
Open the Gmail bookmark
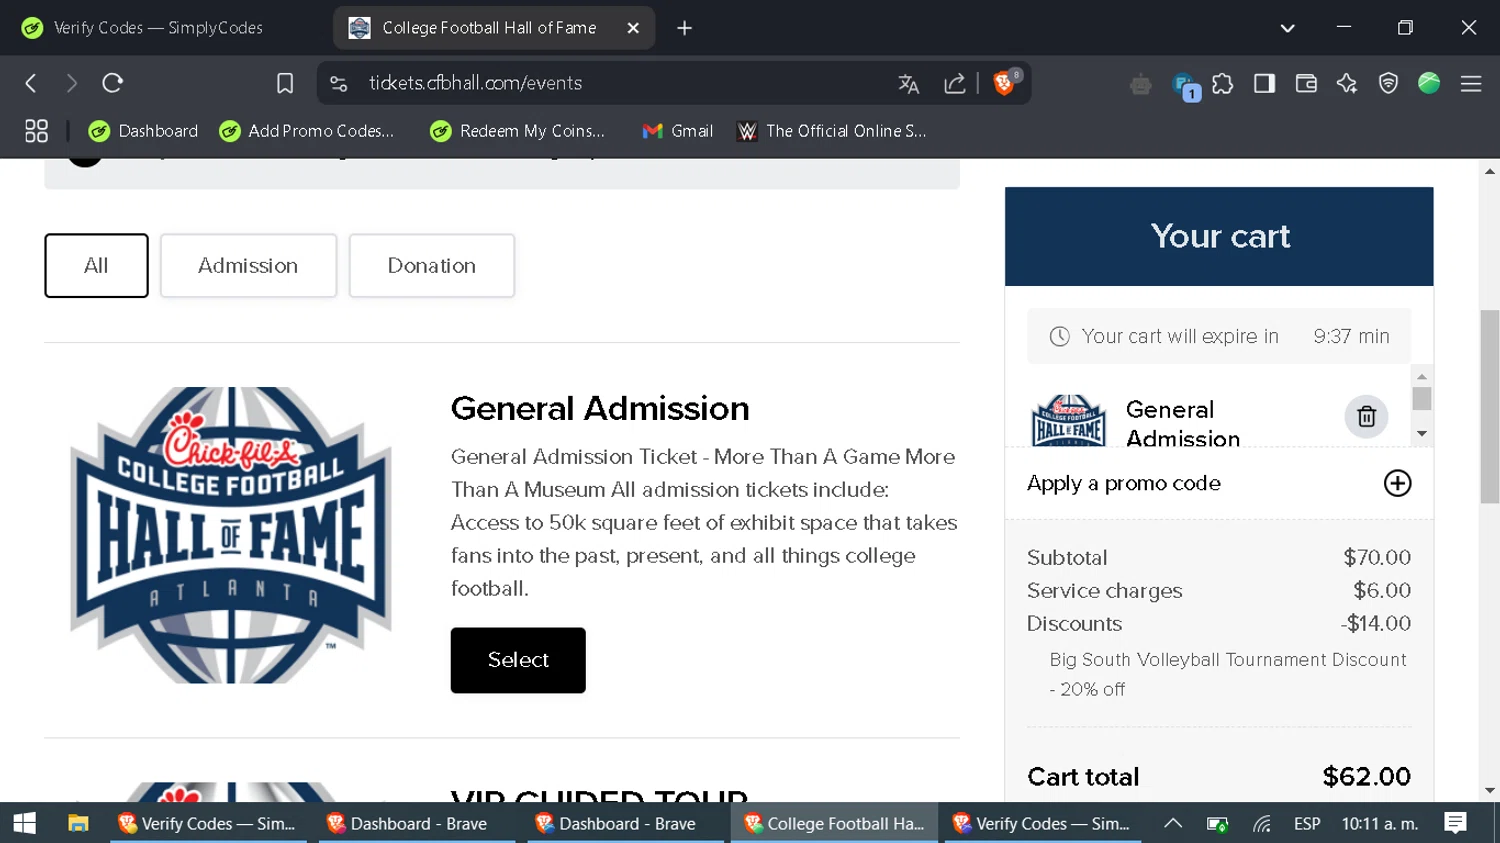[x=678, y=131]
